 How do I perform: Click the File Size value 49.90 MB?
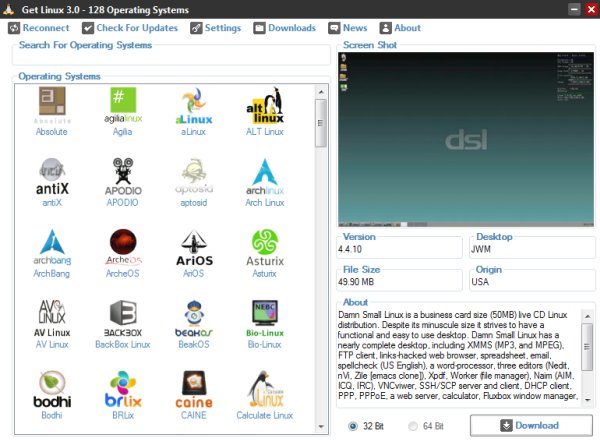(356, 282)
